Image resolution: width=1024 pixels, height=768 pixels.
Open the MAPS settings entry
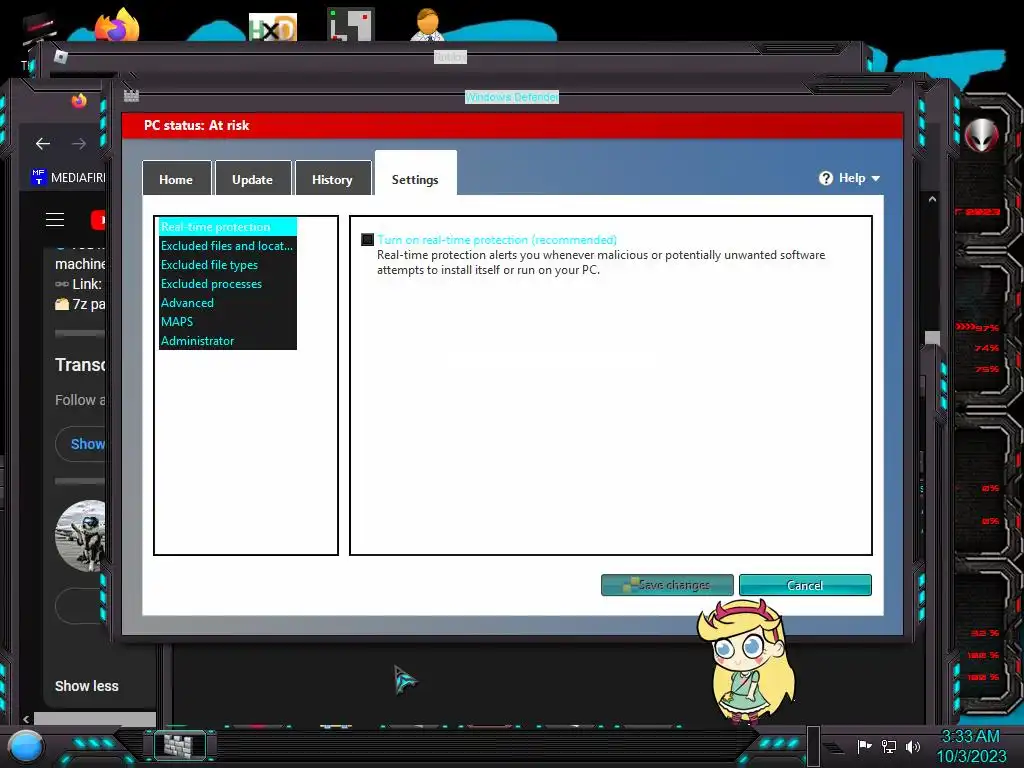click(227, 321)
